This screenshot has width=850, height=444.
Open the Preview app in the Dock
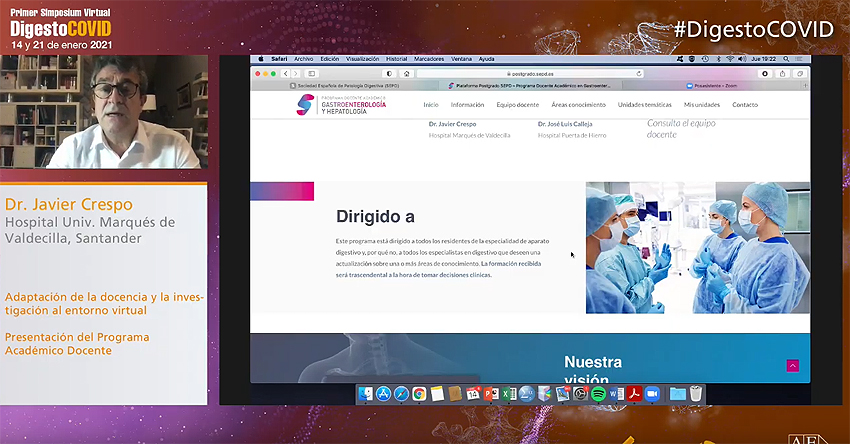pyautogui.click(x=563, y=394)
